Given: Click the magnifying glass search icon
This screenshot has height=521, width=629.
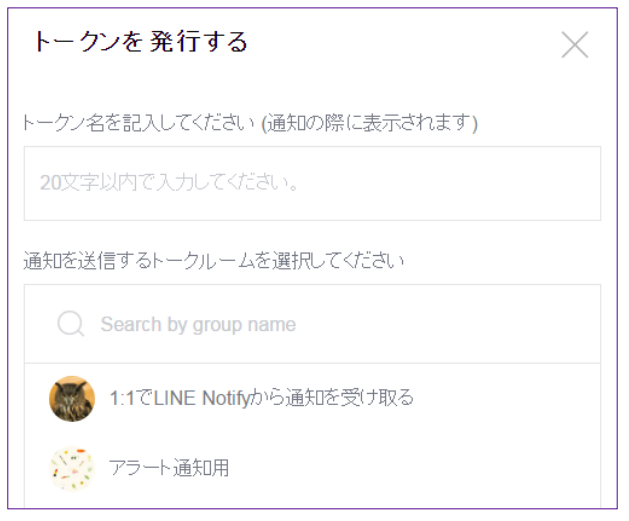Looking at the screenshot, I should pos(71,324).
